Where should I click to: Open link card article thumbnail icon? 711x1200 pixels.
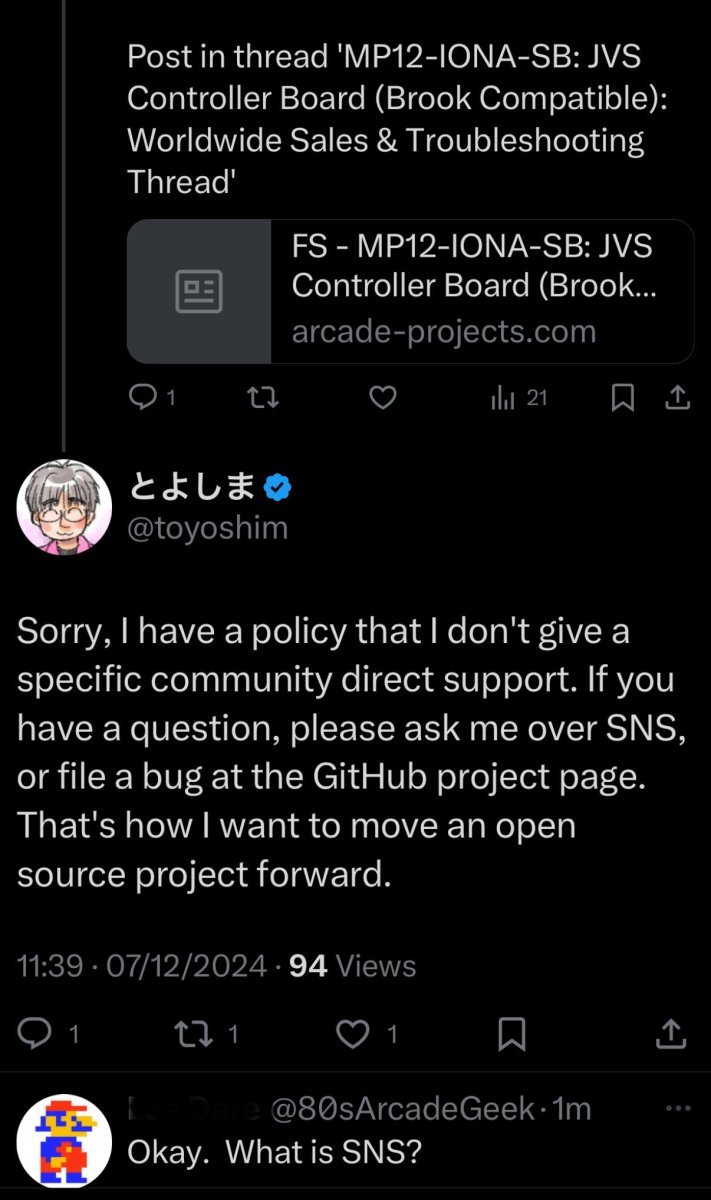pyautogui.click(x=199, y=291)
